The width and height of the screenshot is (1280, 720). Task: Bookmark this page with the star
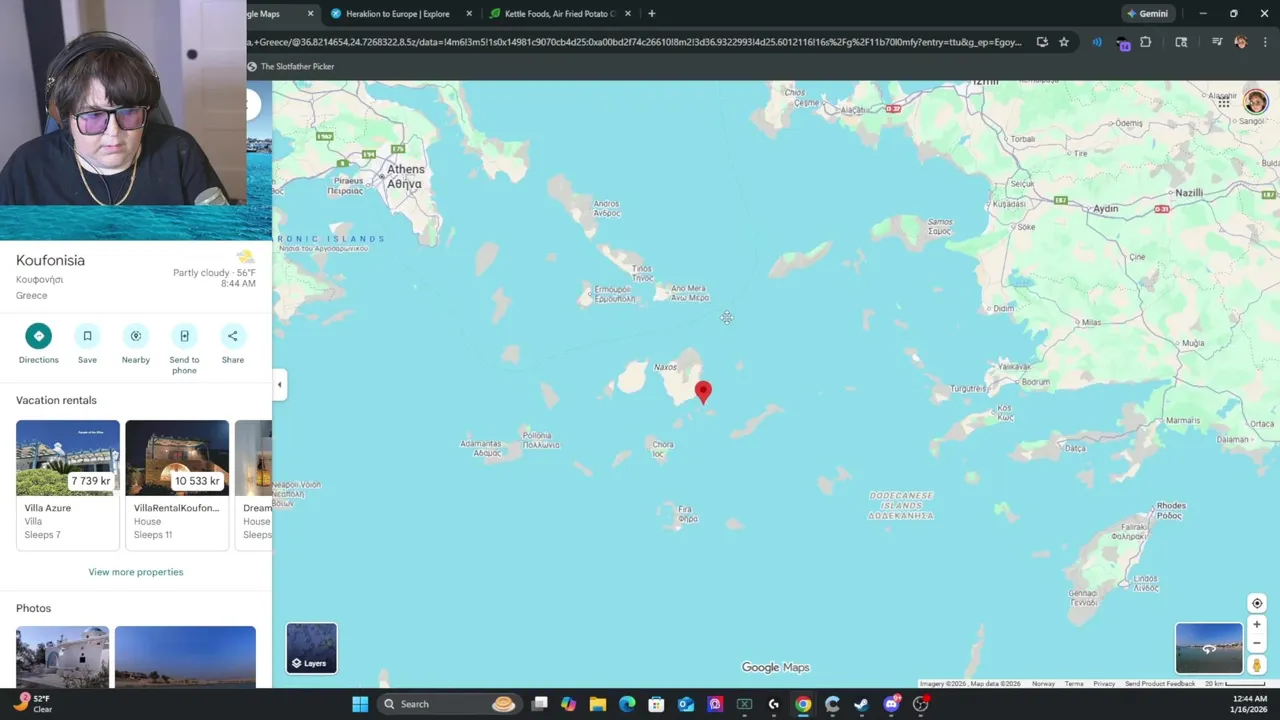click(x=1064, y=42)
